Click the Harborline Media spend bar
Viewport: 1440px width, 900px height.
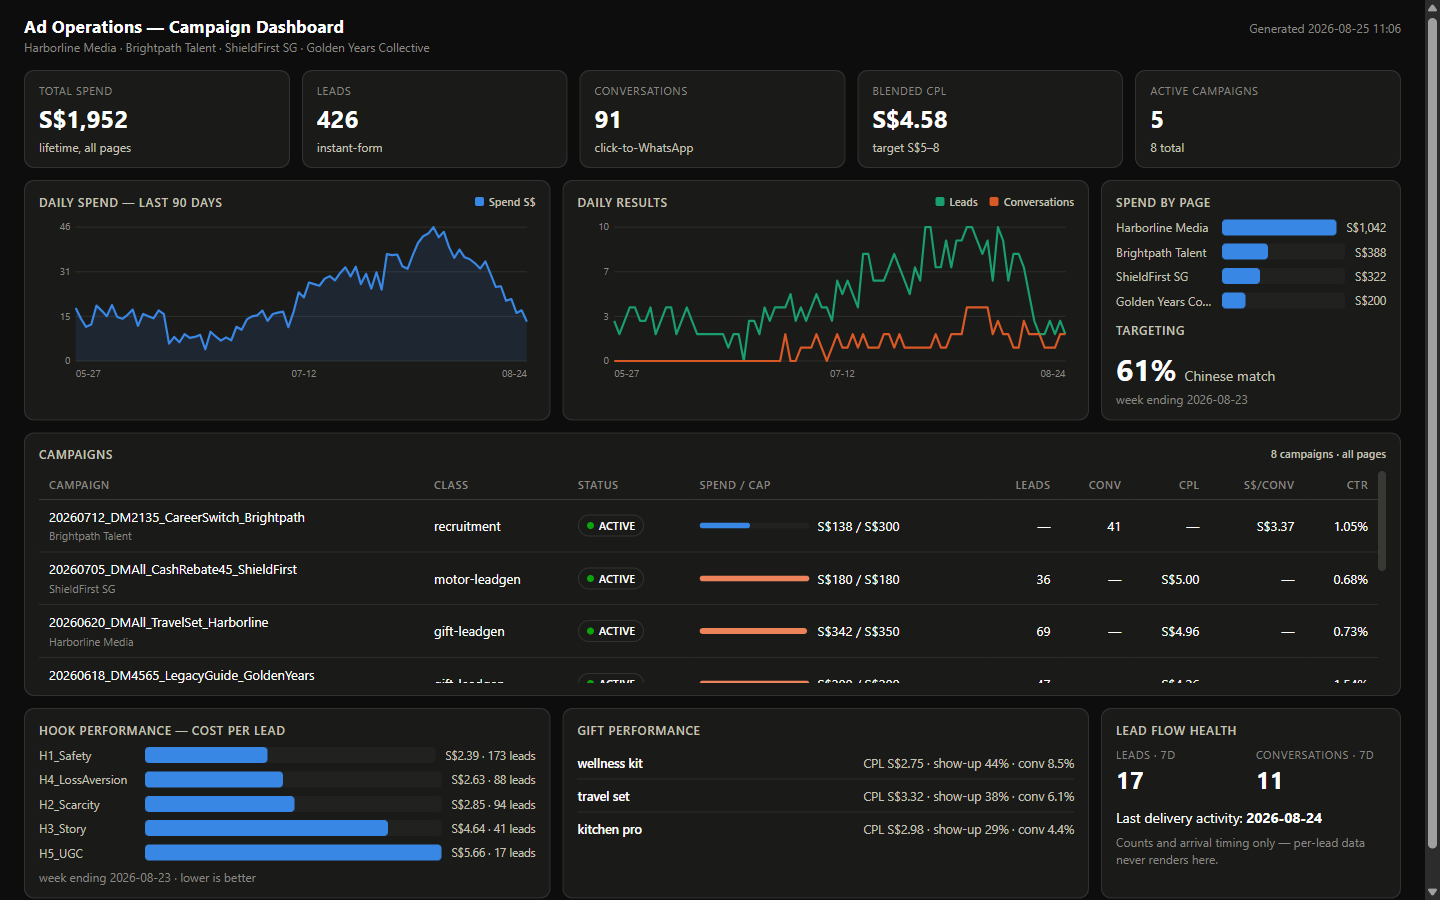coord(1279,228)
